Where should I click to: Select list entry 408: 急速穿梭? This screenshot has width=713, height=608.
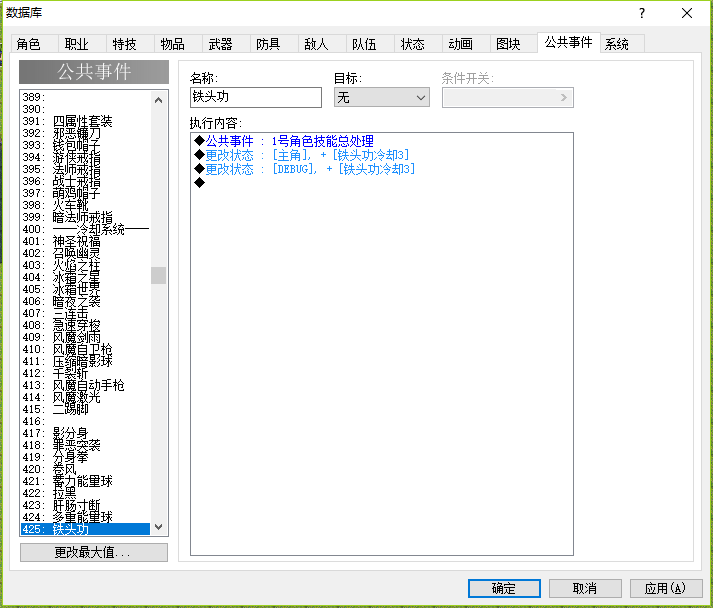[x=85, y=325]
